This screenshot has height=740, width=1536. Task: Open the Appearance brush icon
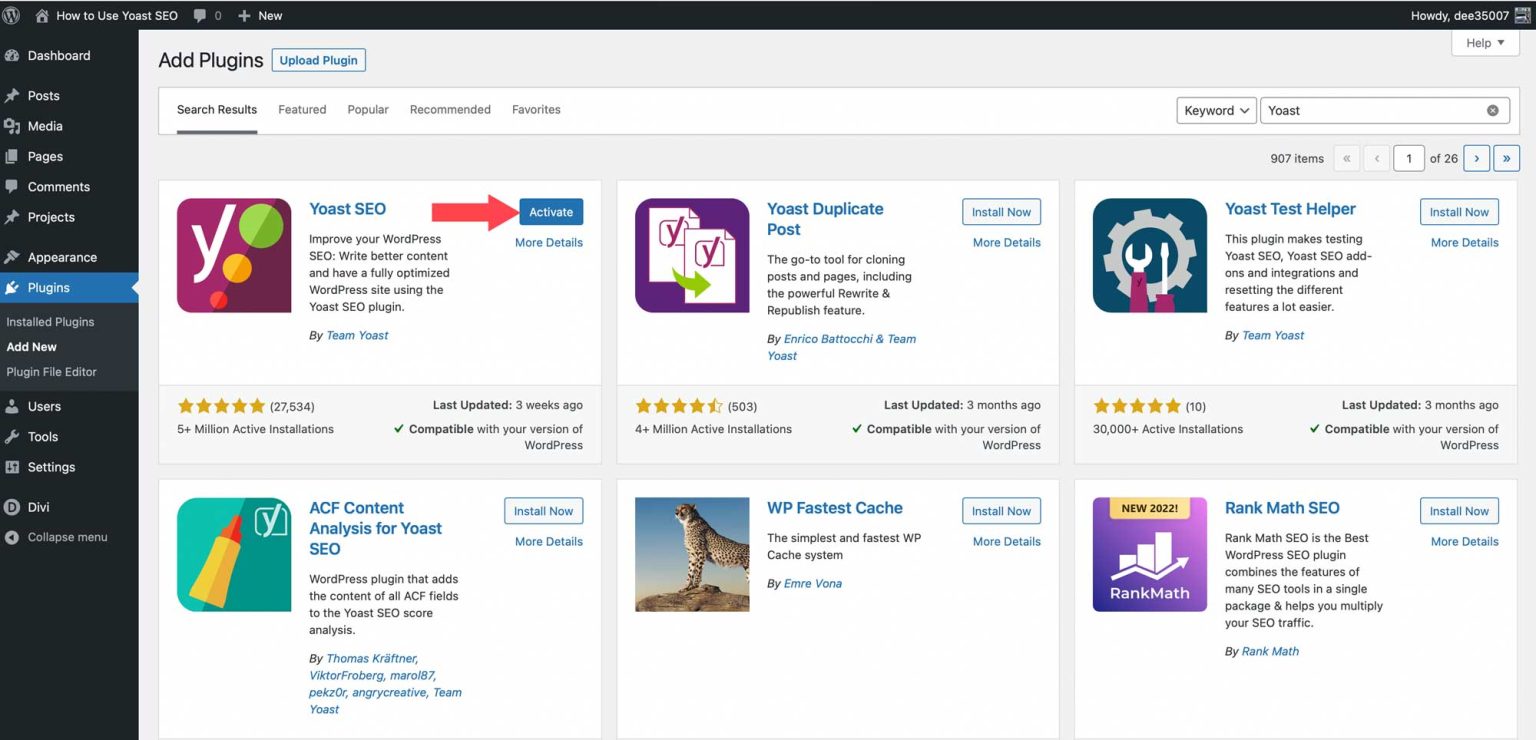tap(17, 257)
